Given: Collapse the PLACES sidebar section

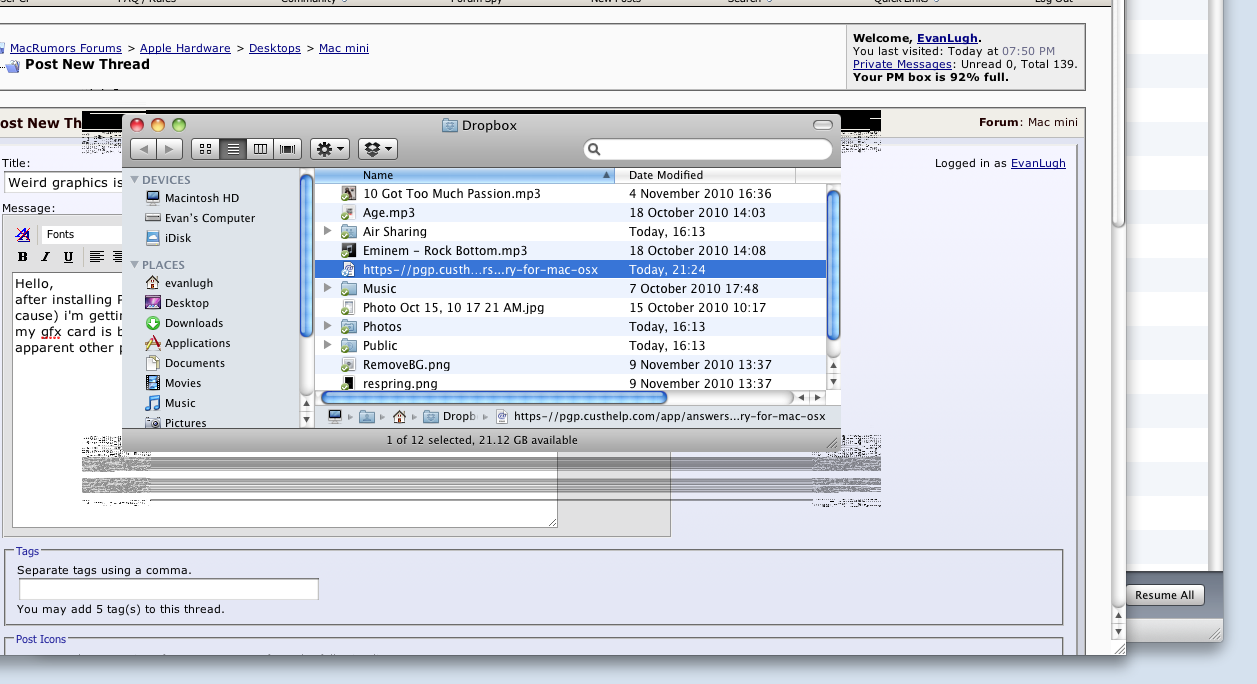Looking at the screenshot, I should click(135, 265).
